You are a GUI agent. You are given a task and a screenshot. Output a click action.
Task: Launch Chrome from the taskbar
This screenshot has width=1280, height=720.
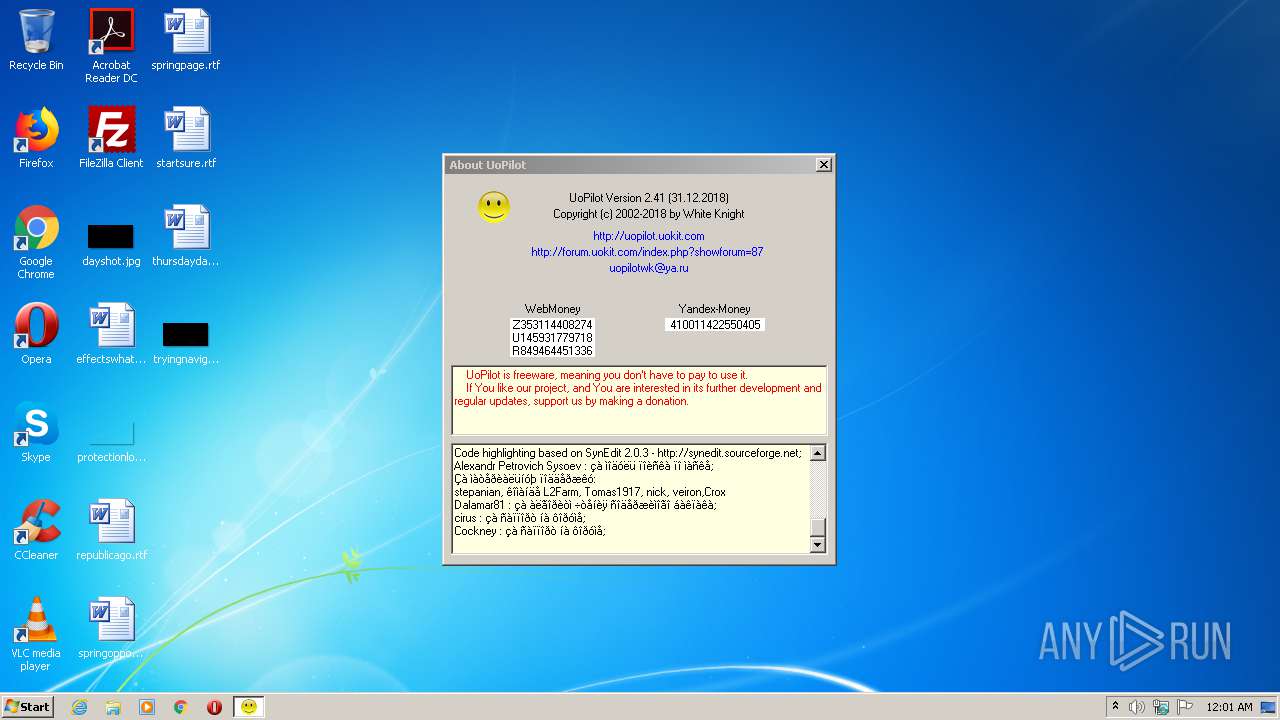point(181,707)
